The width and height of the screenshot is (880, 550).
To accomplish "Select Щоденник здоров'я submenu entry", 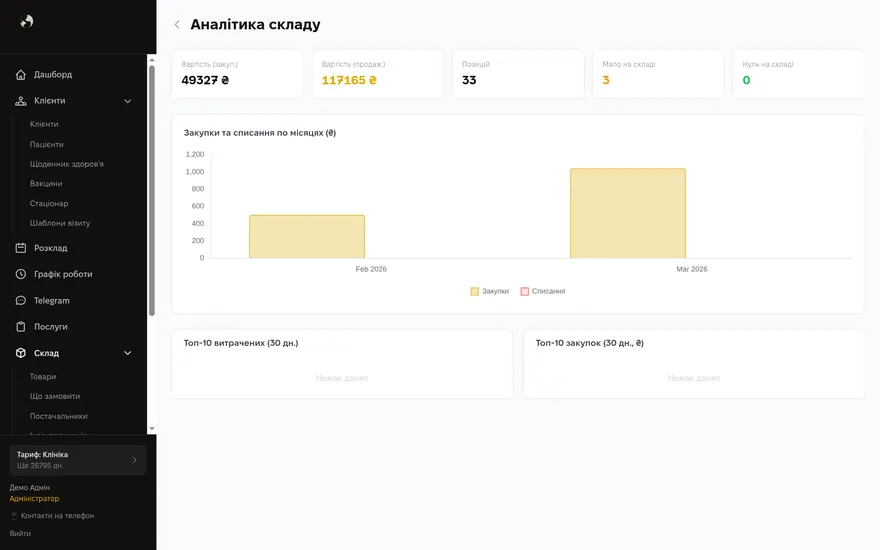I will click(67, 164).
